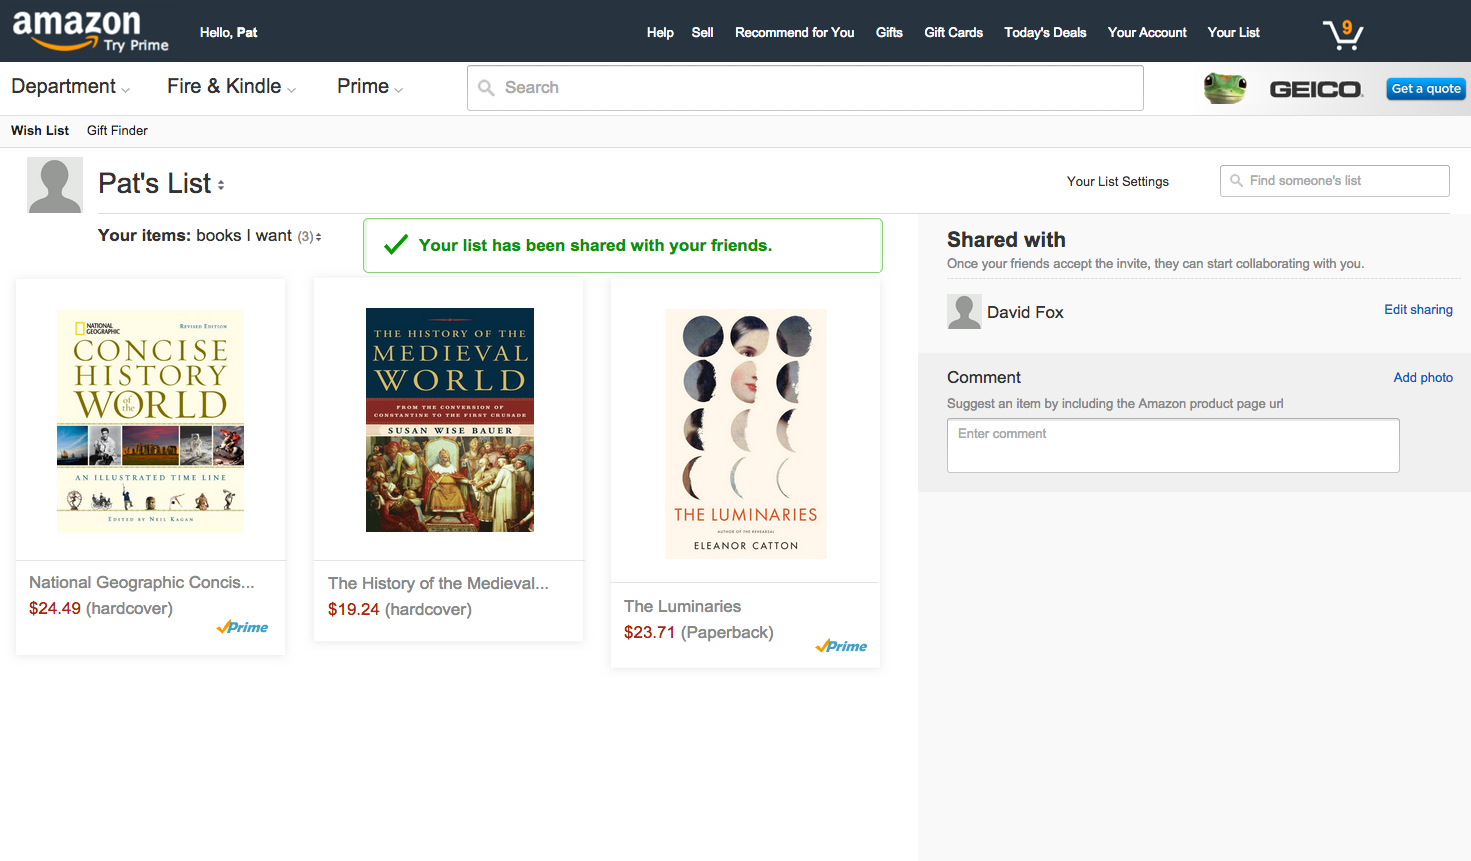
Task: Click the Concise History of the World cover
Action: (150, 421)
